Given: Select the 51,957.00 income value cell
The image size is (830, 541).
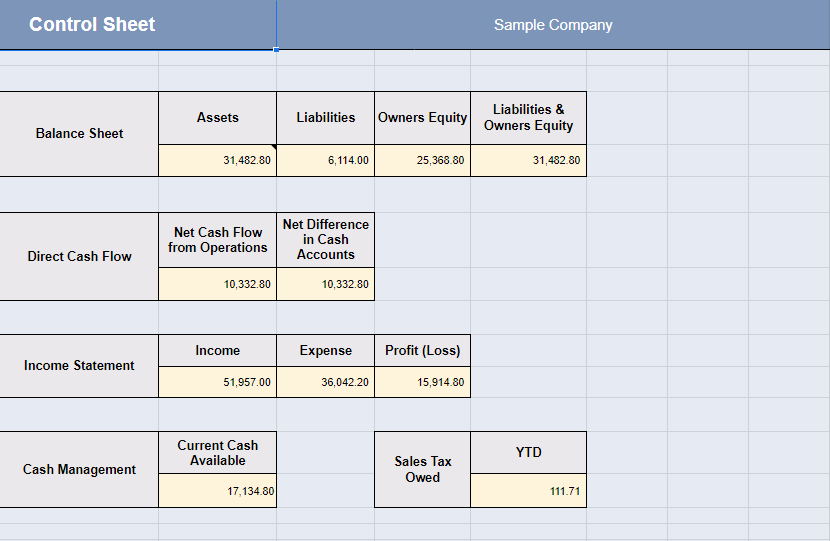Looking at the screenshot, I should click(217, 382).
